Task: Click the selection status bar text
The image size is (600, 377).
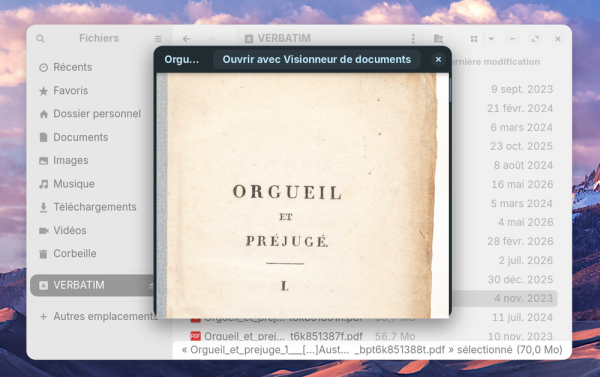Action: pyautogui.click(x=372, y=350)
